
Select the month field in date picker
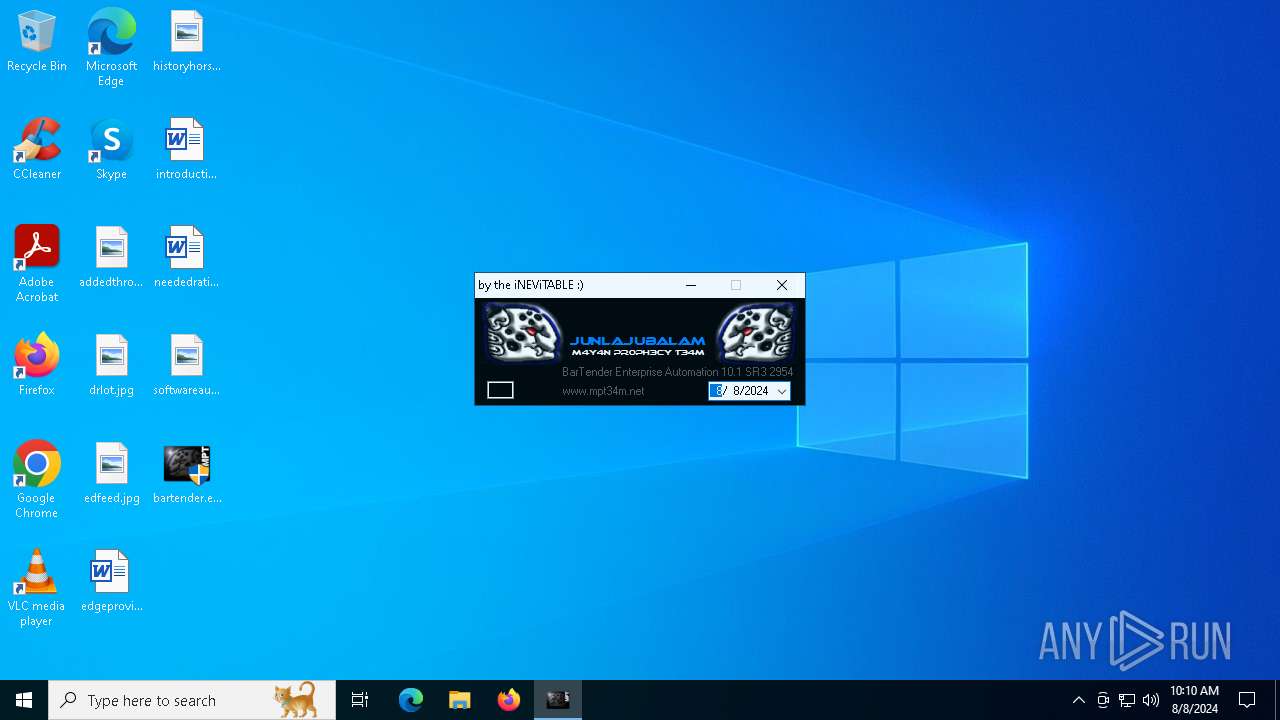click(716, 391)
